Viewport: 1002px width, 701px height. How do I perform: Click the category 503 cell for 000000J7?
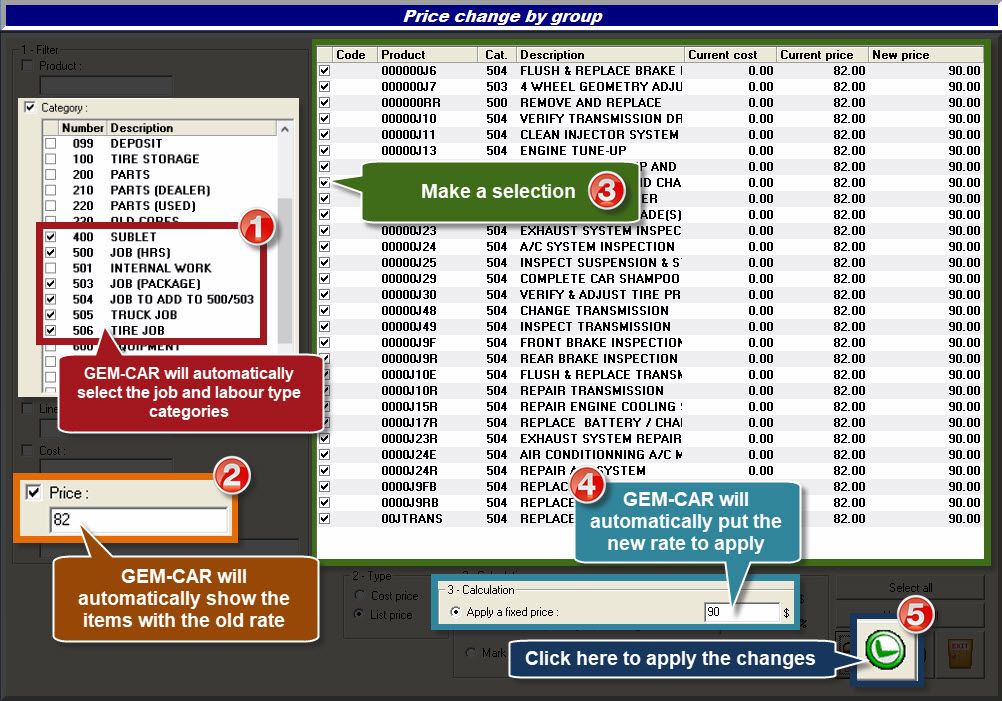tap(497, 86)
